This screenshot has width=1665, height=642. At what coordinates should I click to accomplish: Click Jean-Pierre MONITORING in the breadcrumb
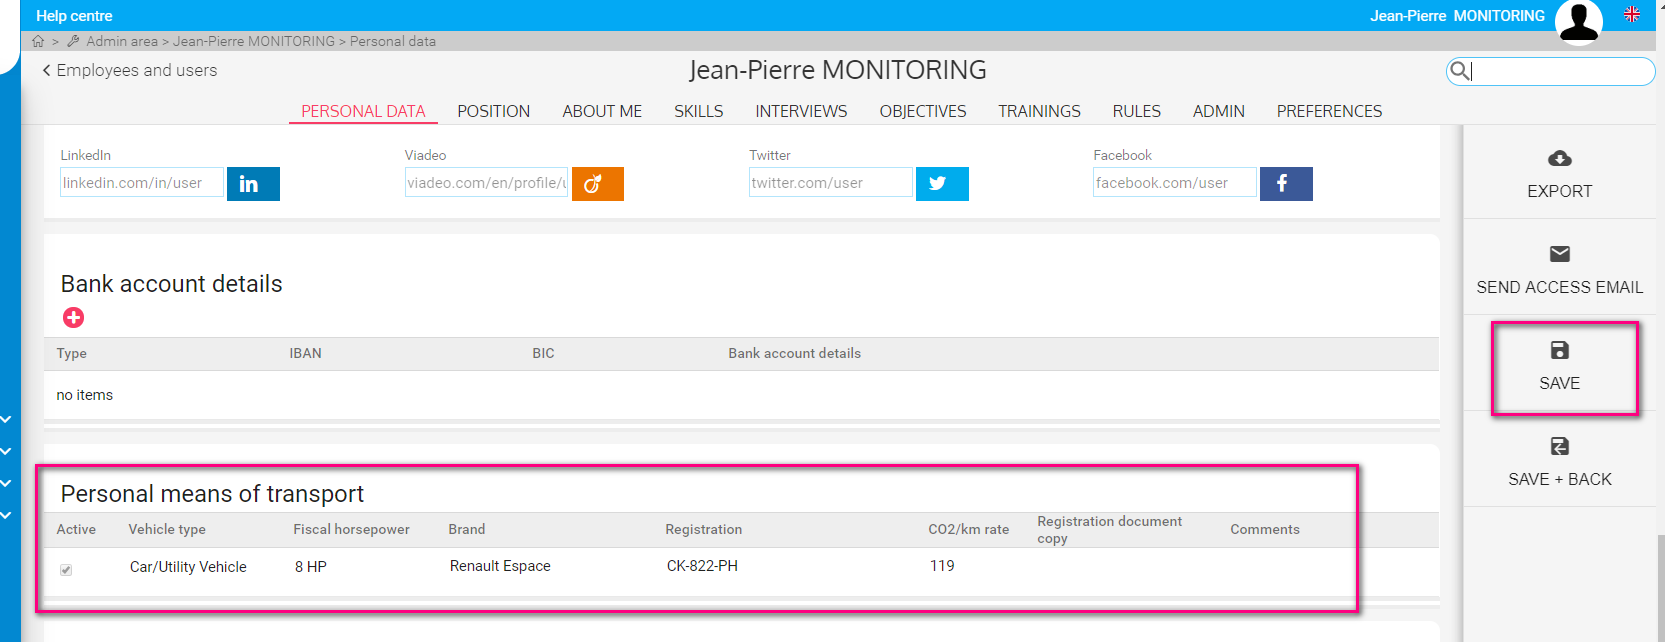(254, 41)
